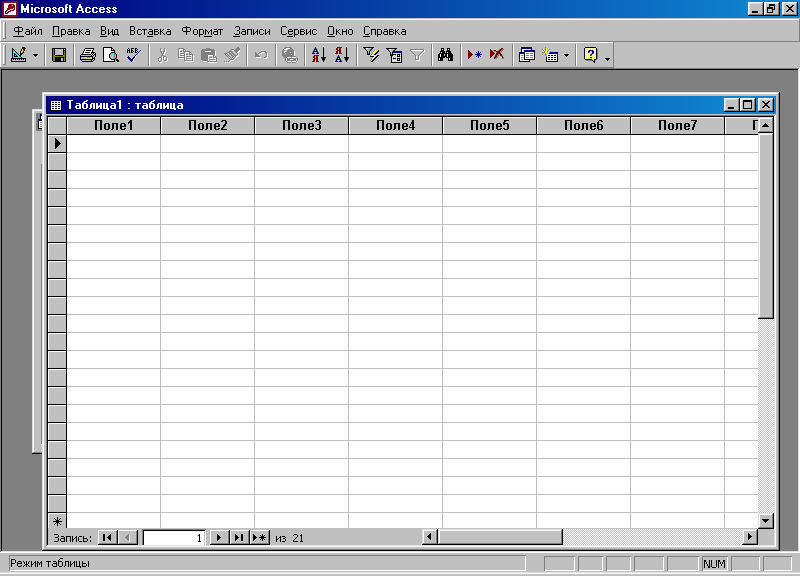
Task: Maximize the Таблица1 table window
Action: coord(748,105)
